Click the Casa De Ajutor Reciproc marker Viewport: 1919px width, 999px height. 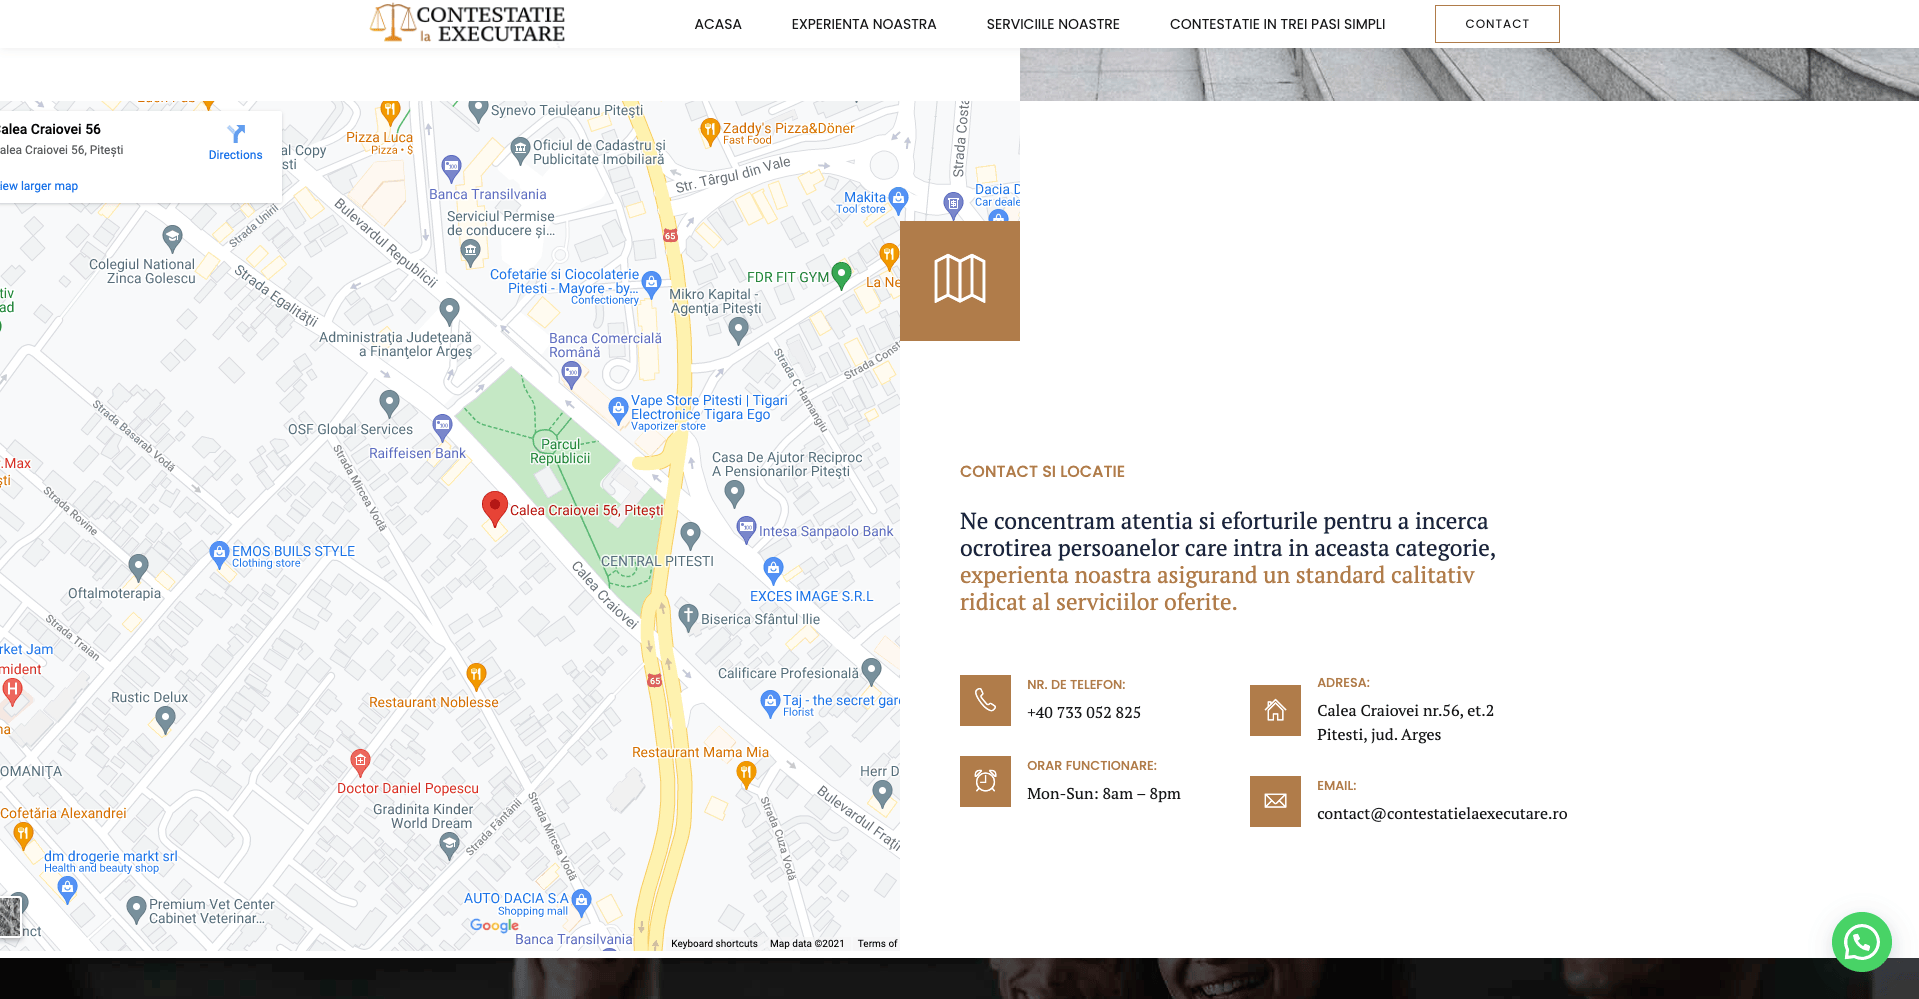coord(735,493)
